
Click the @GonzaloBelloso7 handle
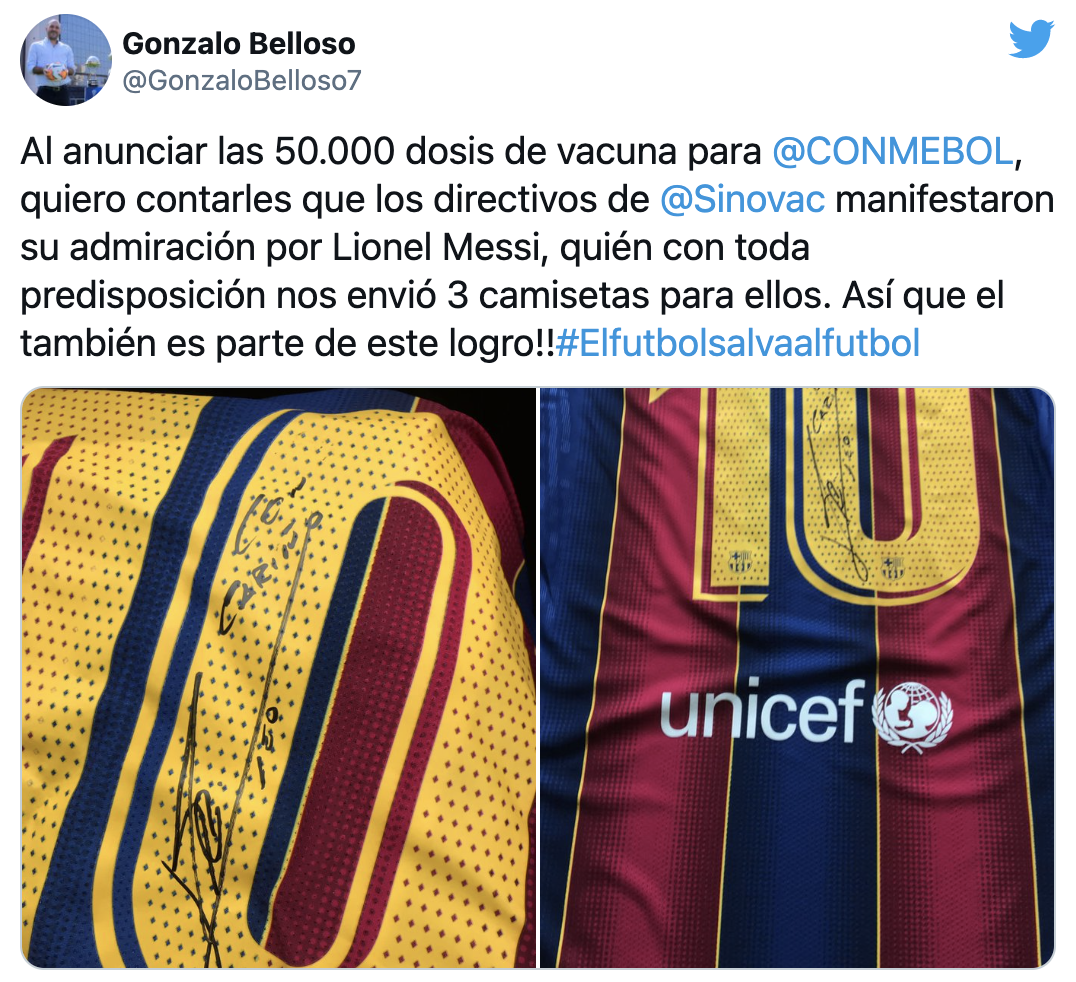click(242, 81)
